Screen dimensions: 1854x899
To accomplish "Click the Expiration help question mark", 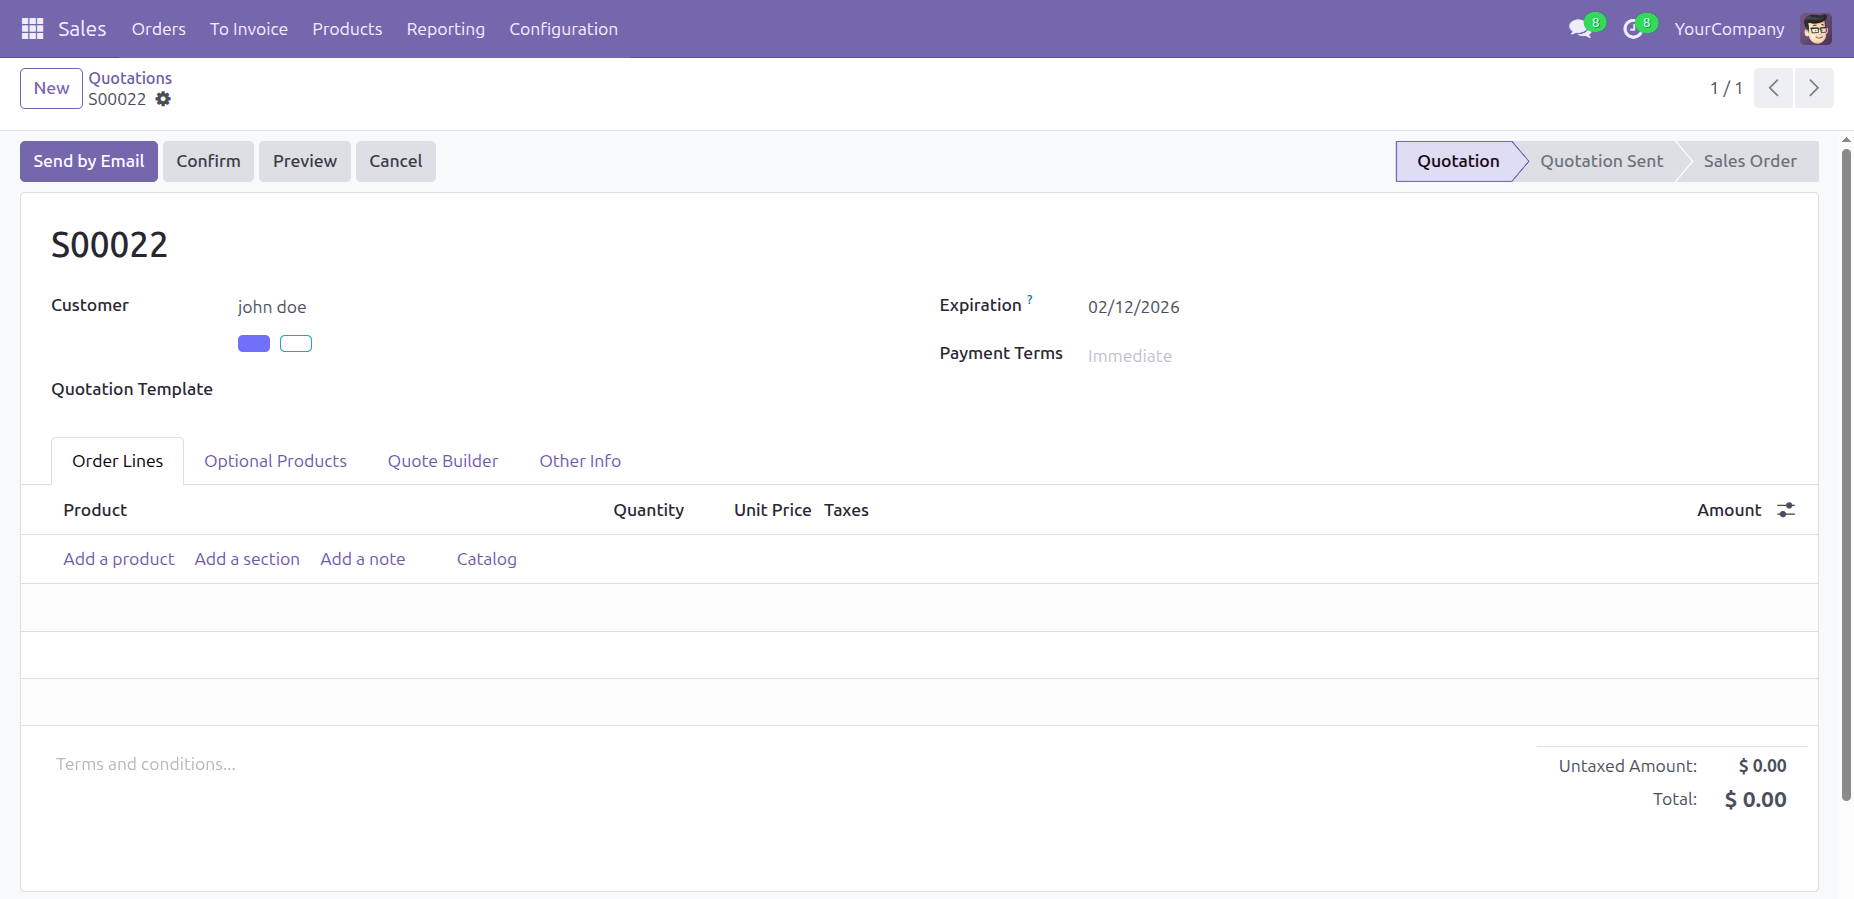I will [x=1030, y=299].
